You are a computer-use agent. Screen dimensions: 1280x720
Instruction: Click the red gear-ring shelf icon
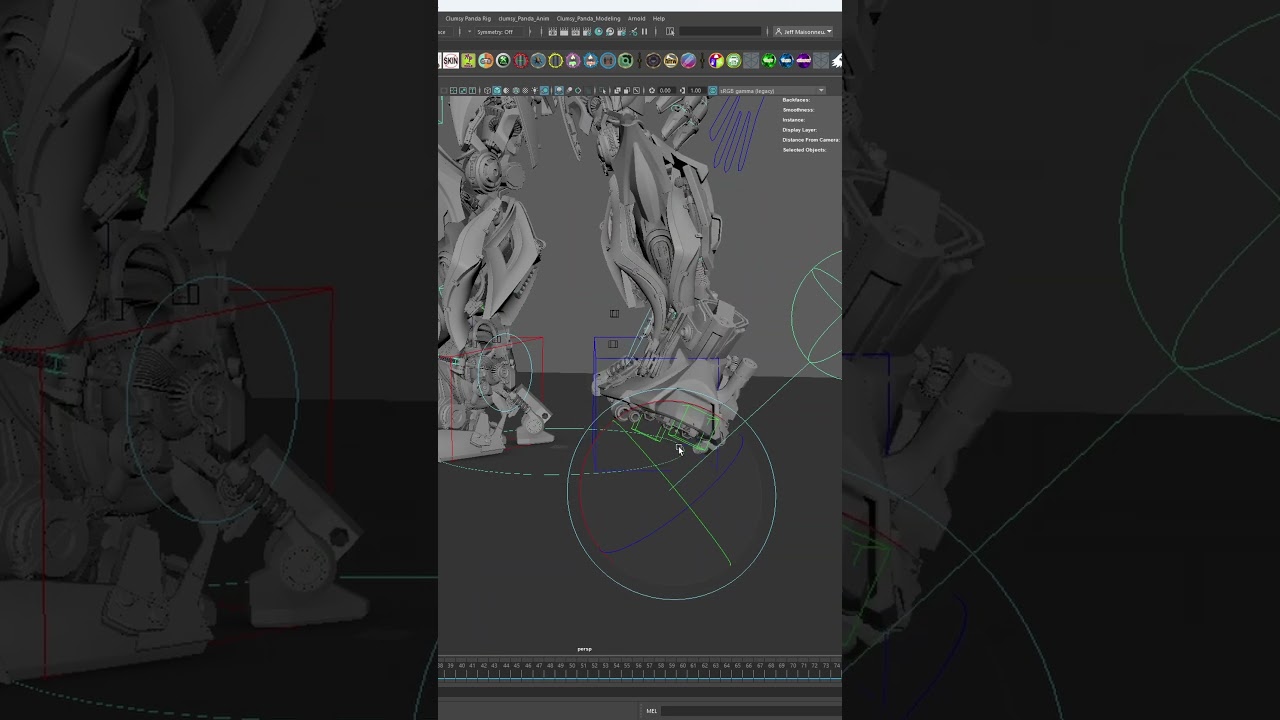(x=521, y=61)
